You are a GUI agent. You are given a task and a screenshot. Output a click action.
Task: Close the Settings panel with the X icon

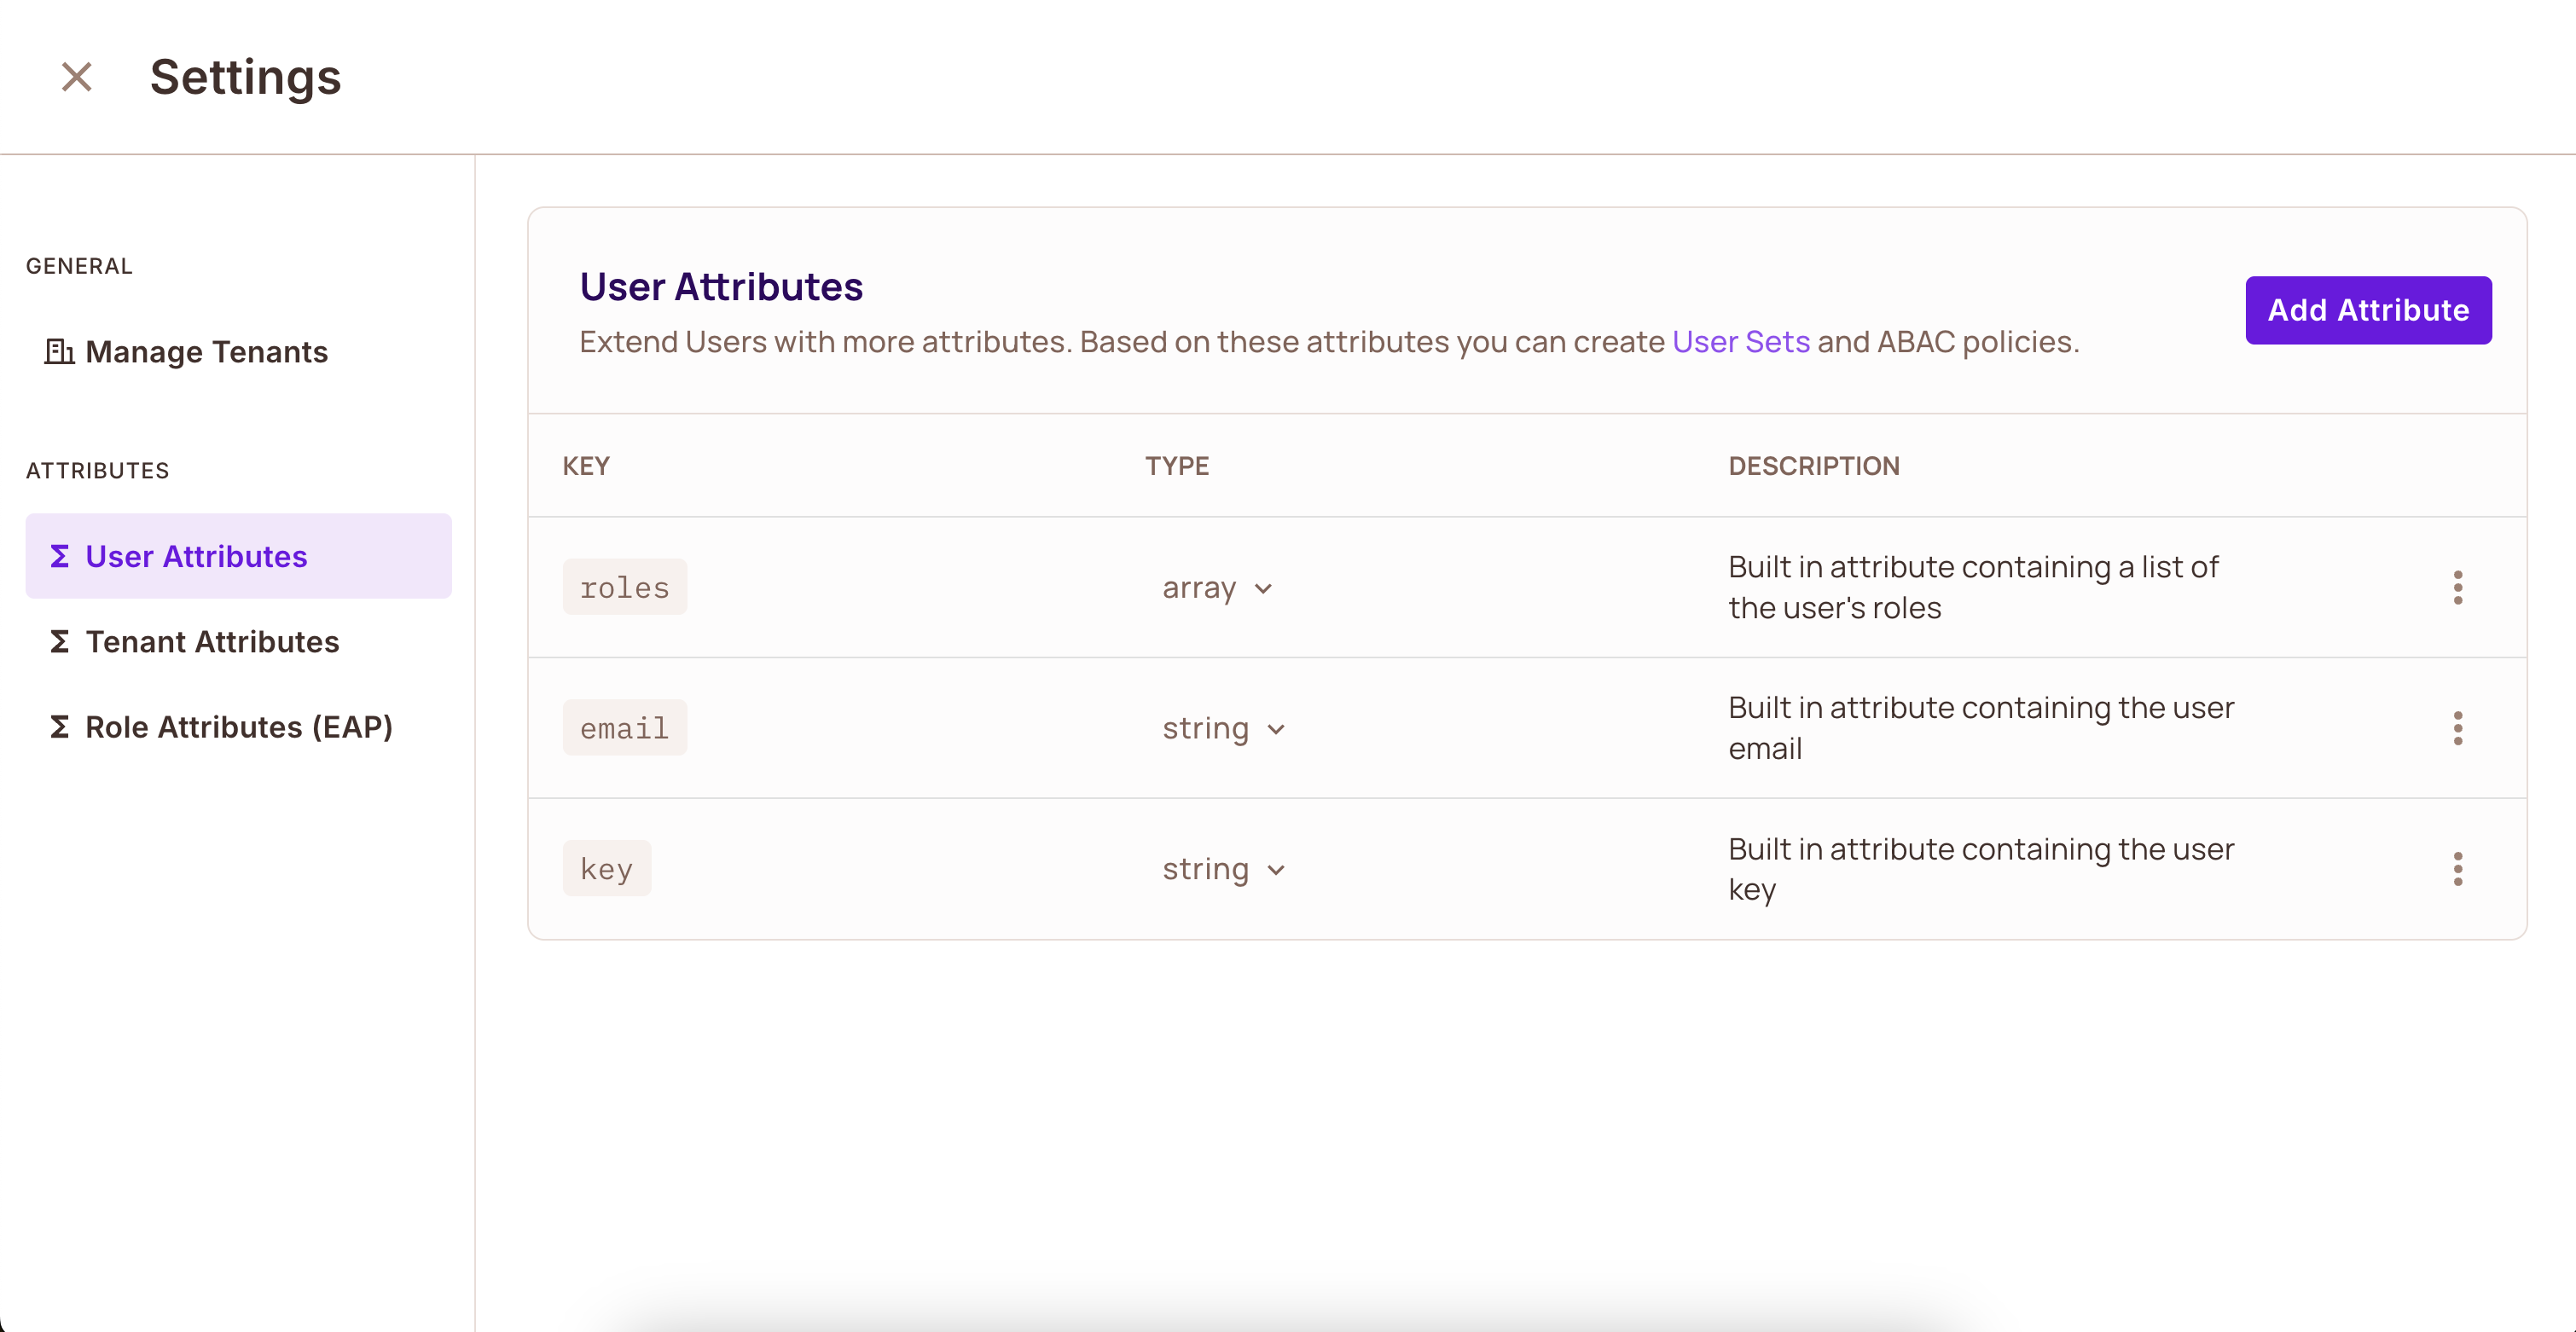pyautogui.click(x=75, y=76)
